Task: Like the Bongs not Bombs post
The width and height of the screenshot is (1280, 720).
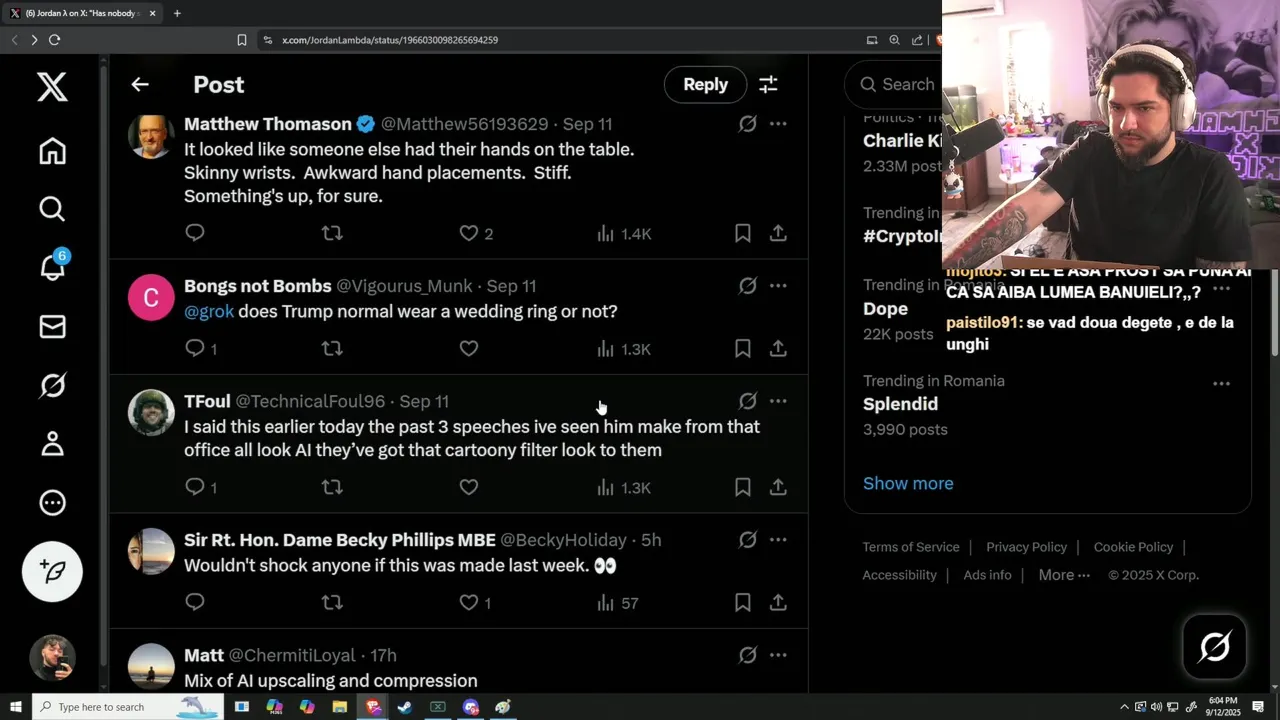Action: point(469,348)
